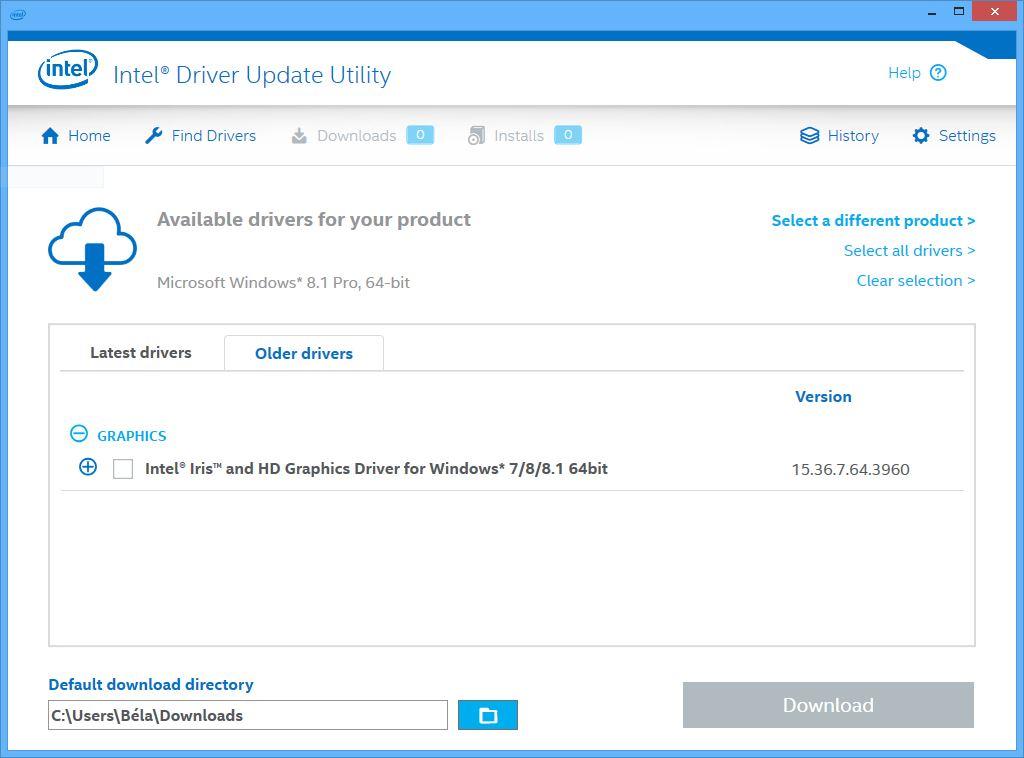Screen dimensions: 1024x758
Task: Click the Home house icon
Action: click(50, 136)
